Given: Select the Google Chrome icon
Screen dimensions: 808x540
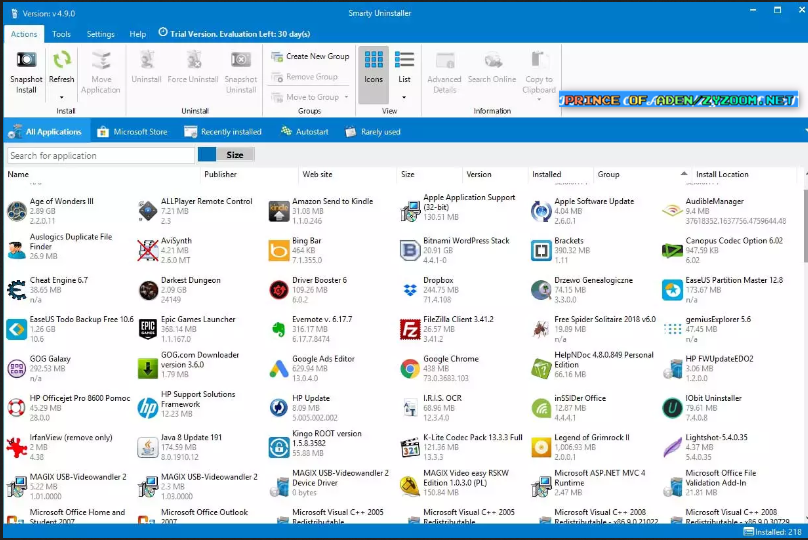Looking at the screenshot, I should [x=410, y=368].
